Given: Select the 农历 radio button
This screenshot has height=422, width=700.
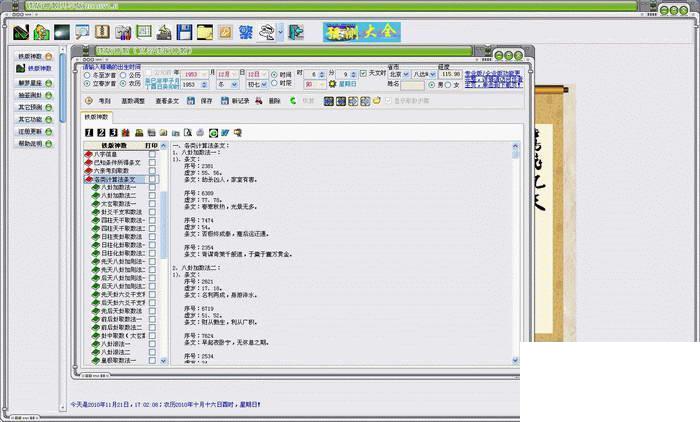Looking at the screenshot, I should 123,84.
